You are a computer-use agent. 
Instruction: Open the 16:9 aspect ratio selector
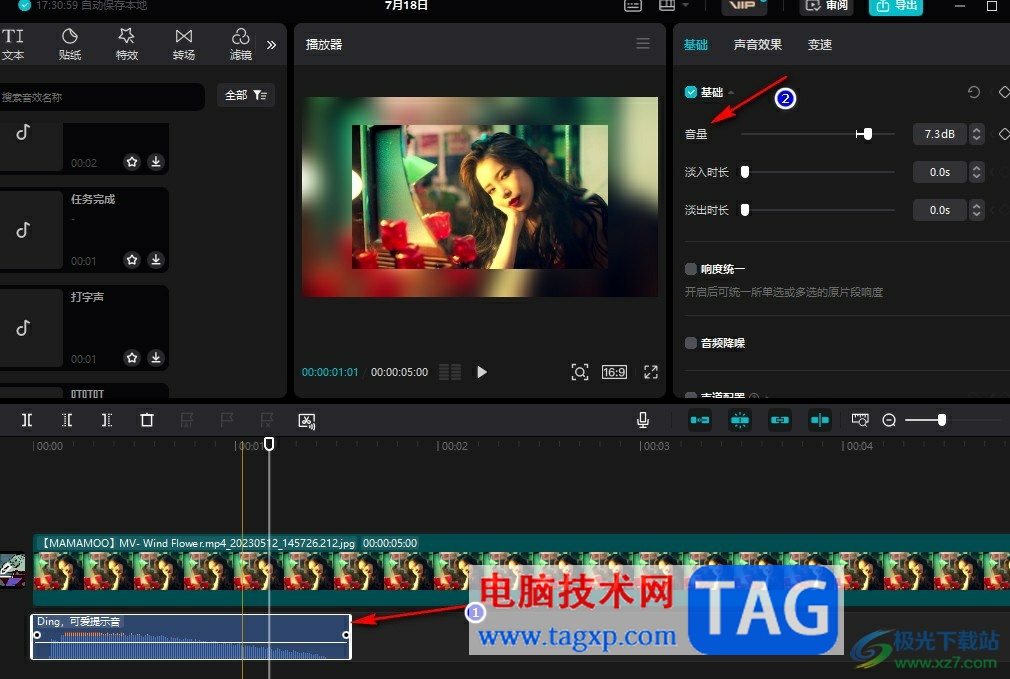[x=614, y=372]
